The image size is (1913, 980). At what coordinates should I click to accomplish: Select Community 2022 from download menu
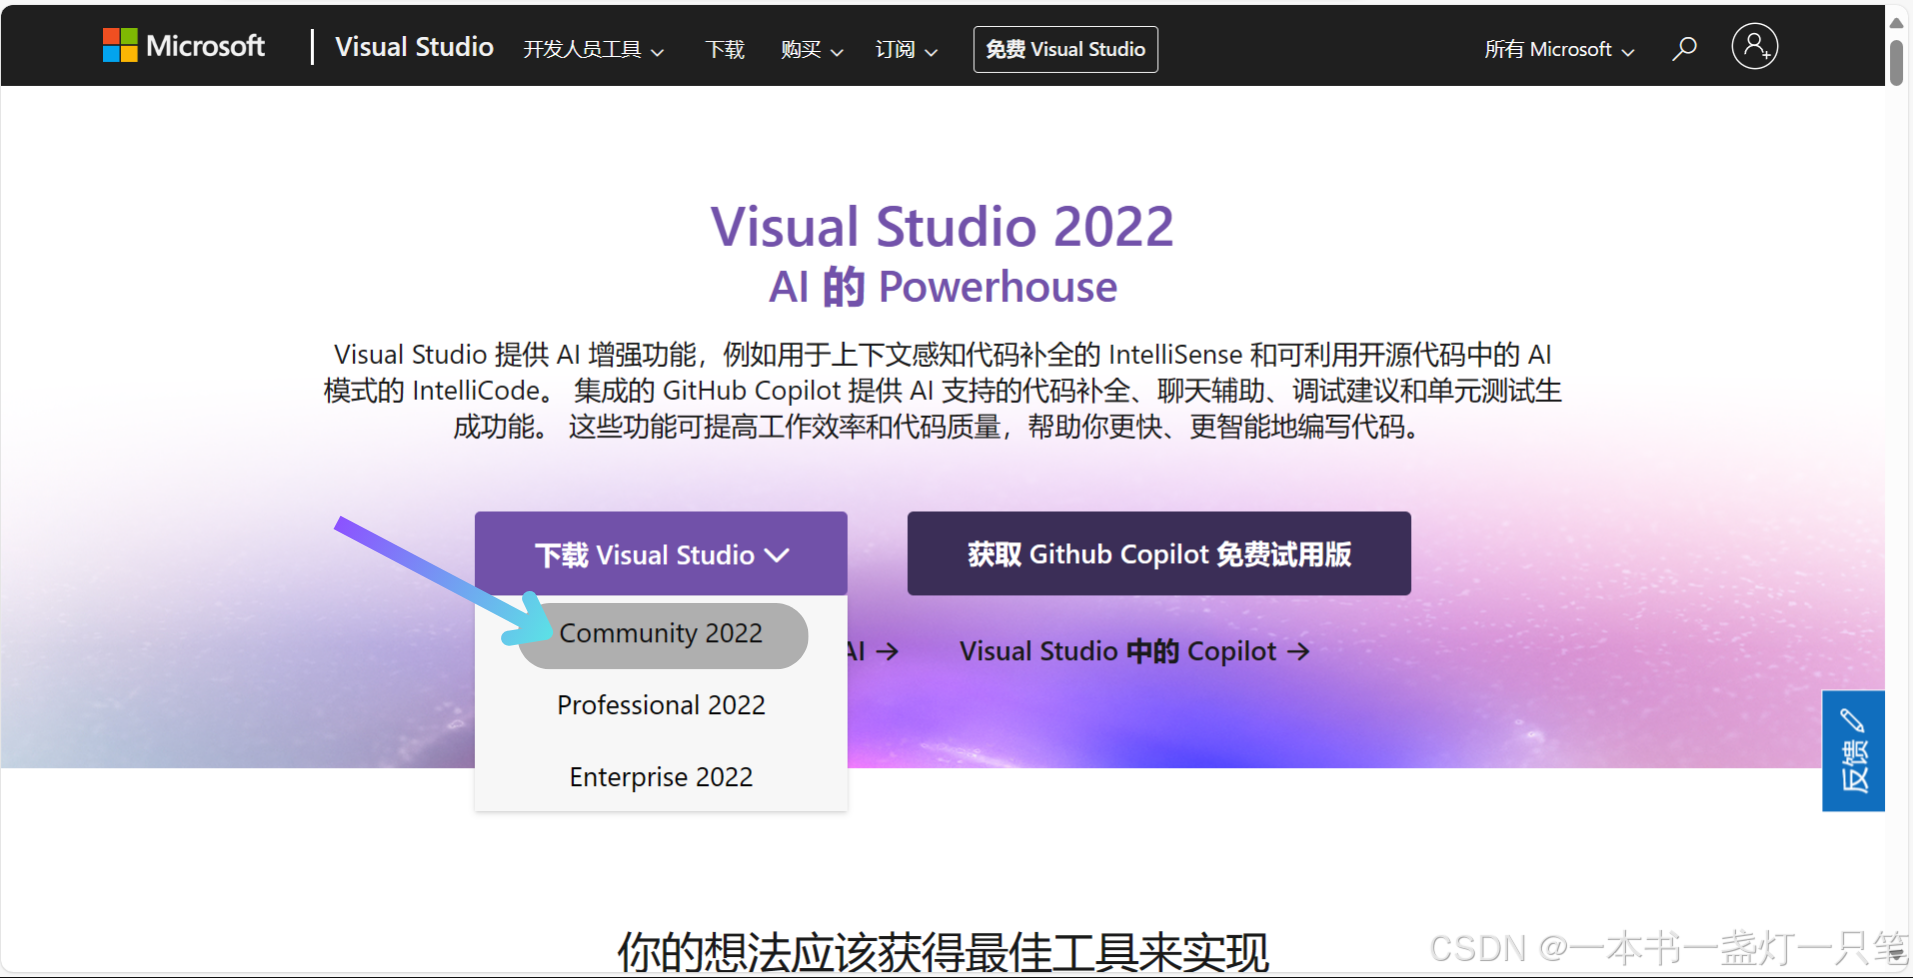click(662, 634)
